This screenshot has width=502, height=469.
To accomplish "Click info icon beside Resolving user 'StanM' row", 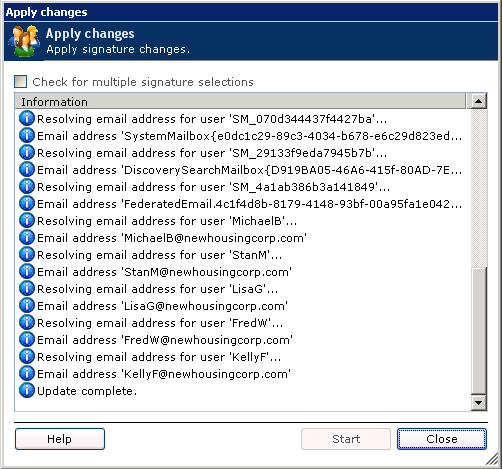I will [x=27, y=254].
